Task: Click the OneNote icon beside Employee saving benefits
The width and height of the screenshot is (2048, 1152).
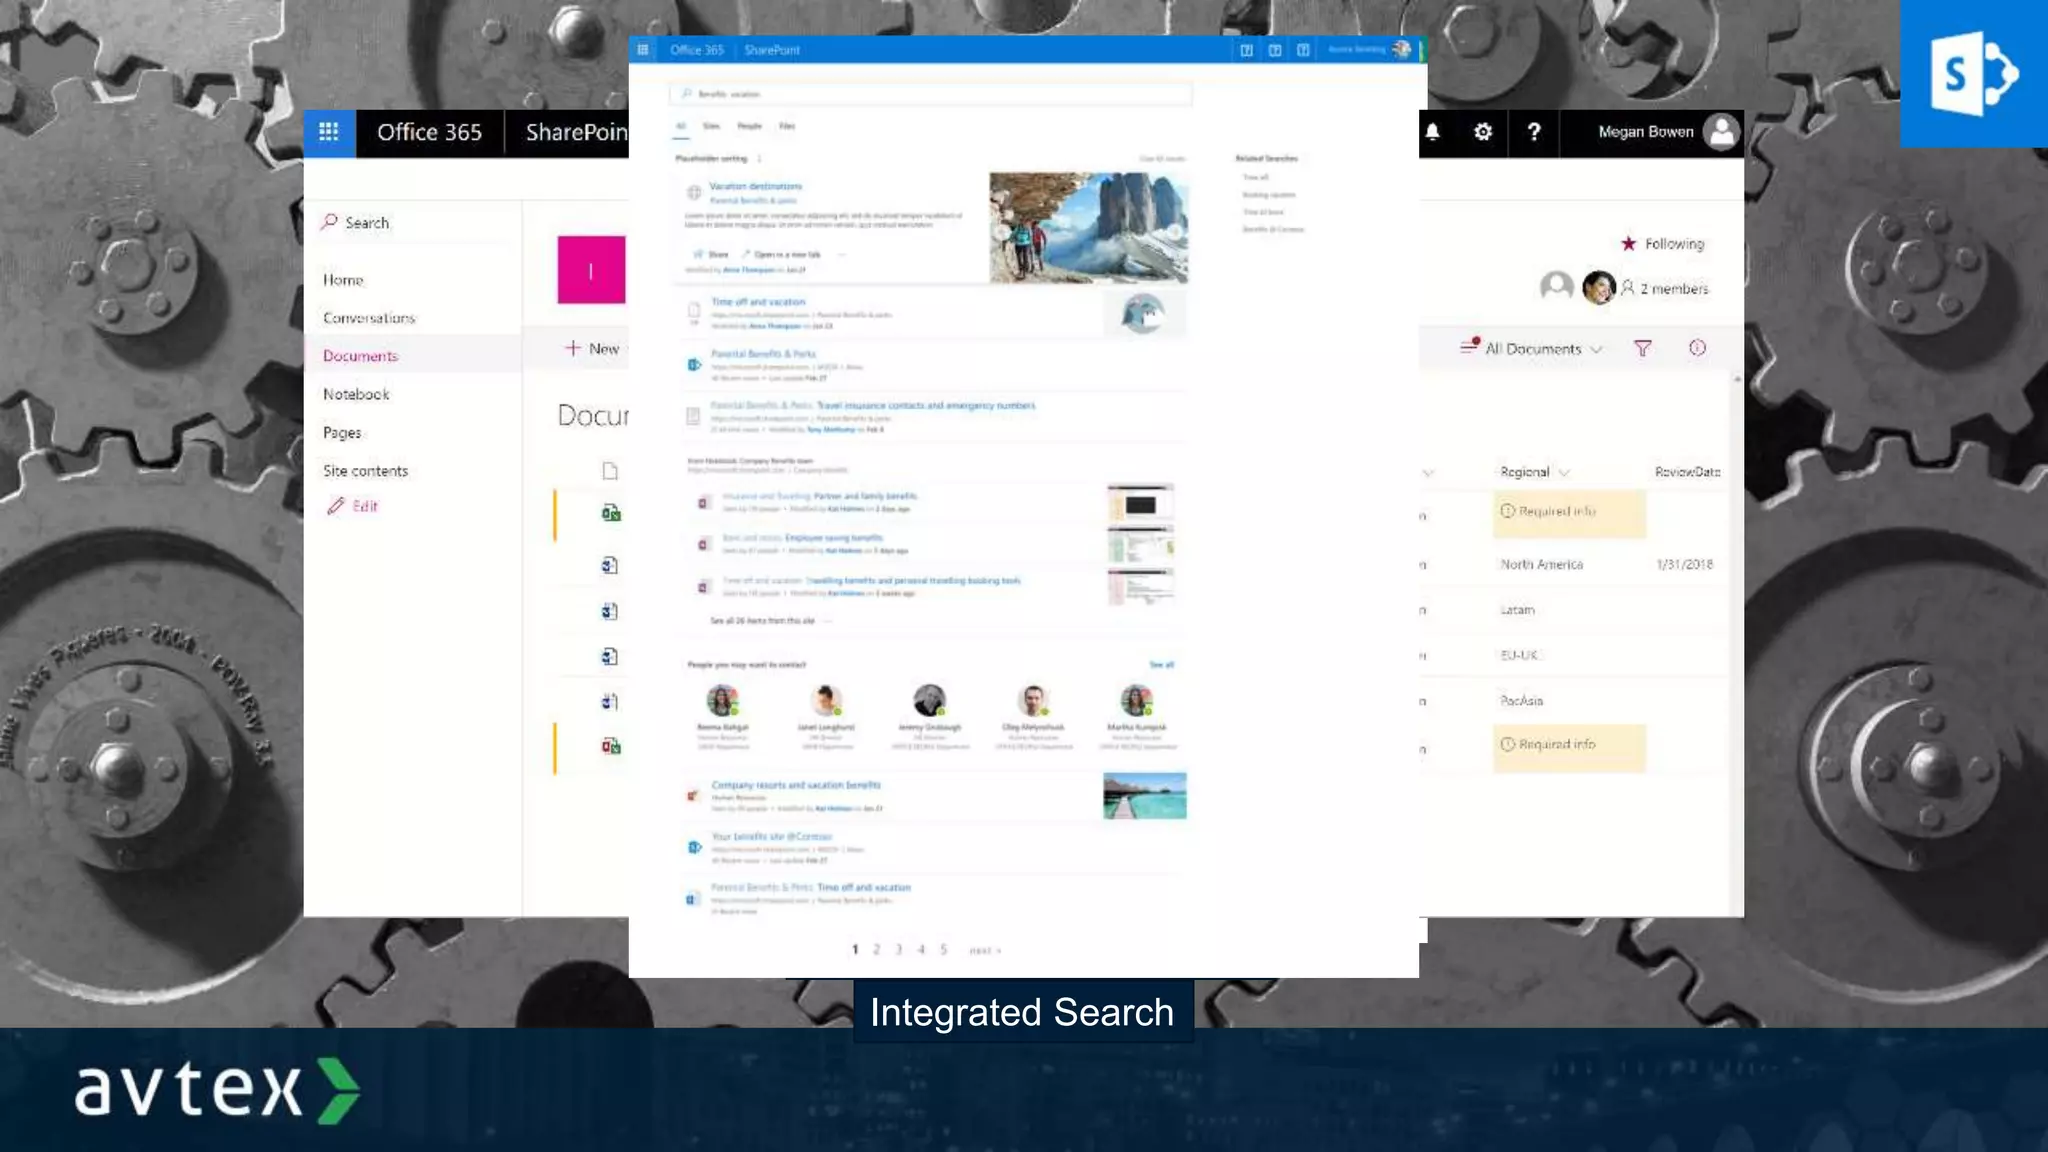Action: pos(703,545)
